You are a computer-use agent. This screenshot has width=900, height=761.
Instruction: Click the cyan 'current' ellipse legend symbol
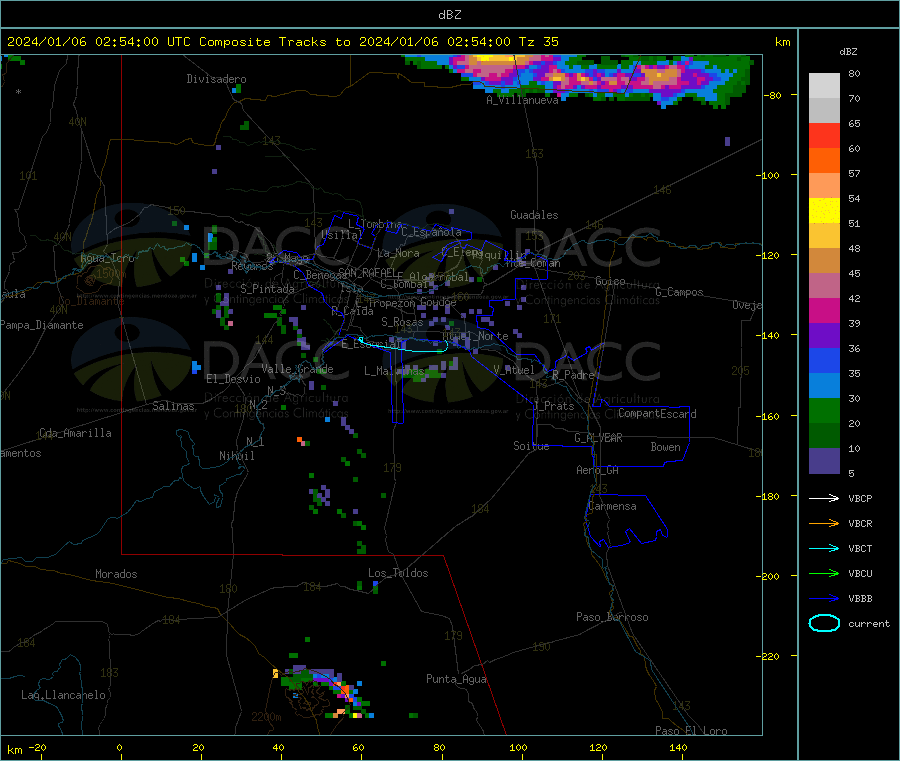tap(824, 623)
